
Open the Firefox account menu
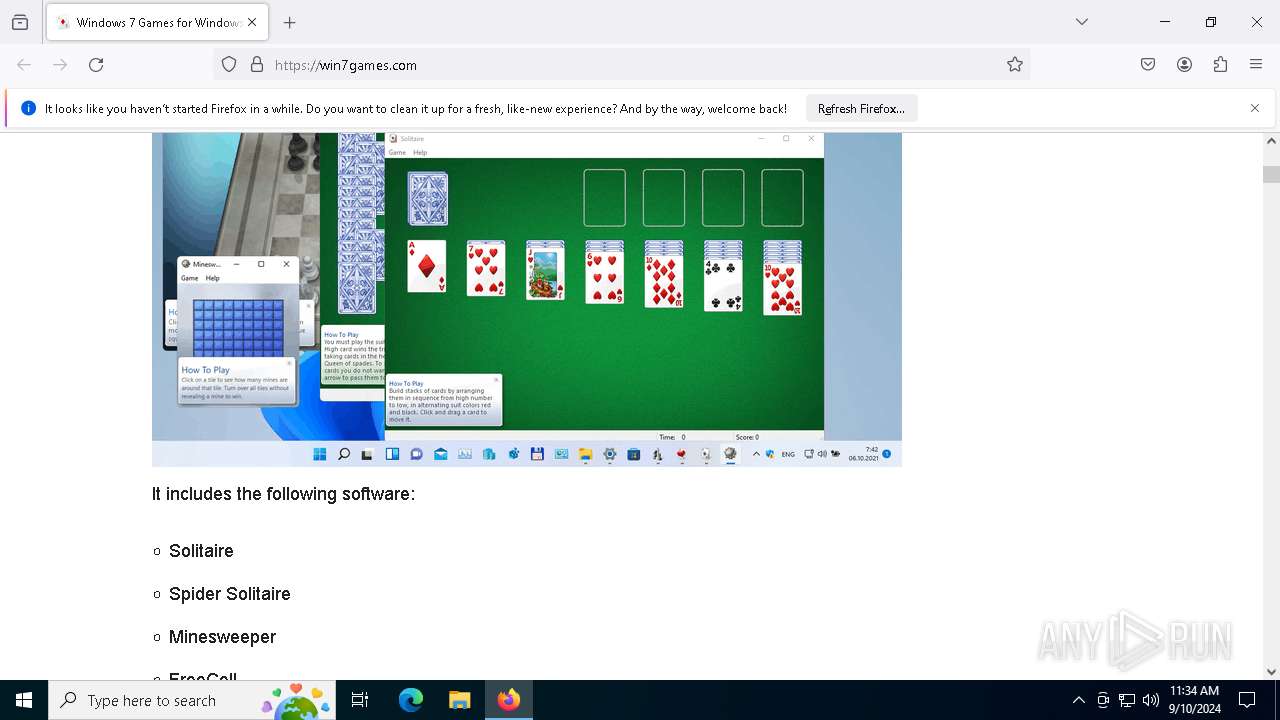coord(1184,65)
